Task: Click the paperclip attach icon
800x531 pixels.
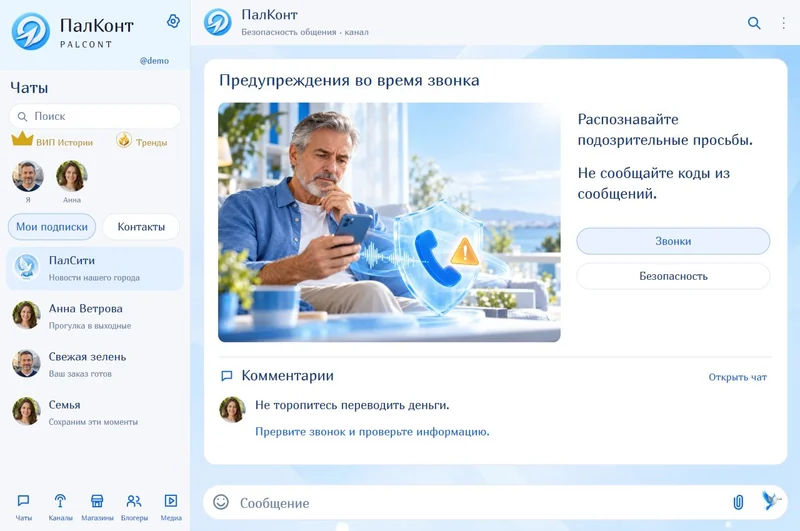Action: point(738,502)
